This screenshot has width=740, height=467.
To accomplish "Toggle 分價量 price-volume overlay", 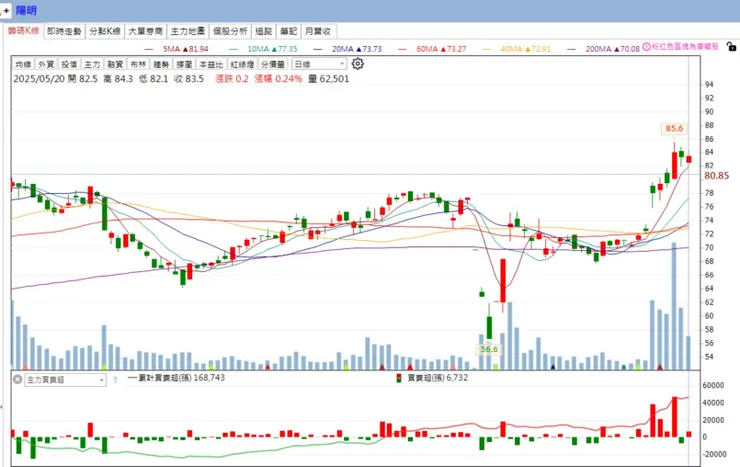I will (x=273, y=64).
